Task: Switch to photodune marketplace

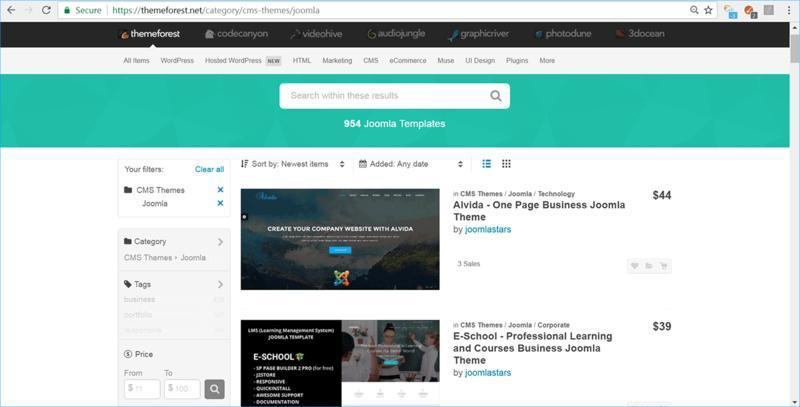Action: [563, 34]
